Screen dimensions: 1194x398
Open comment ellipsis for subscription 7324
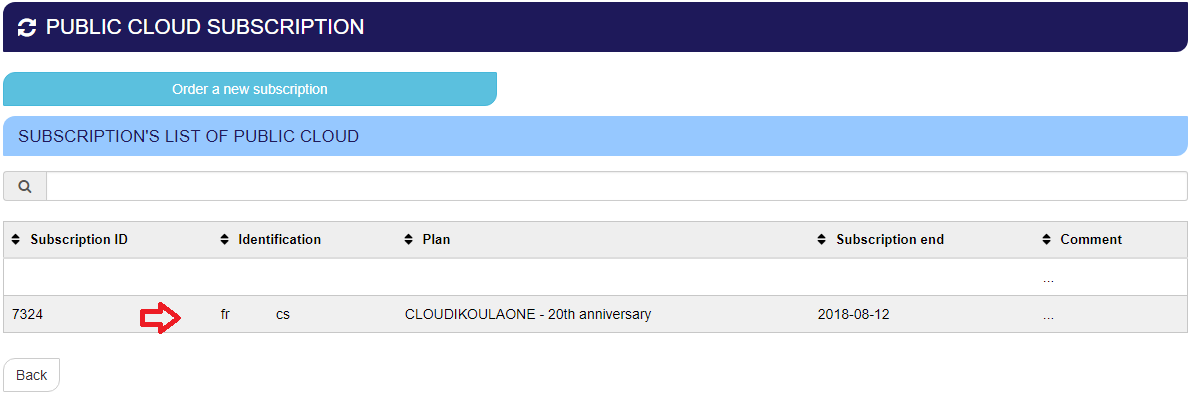click(1049, 317)
